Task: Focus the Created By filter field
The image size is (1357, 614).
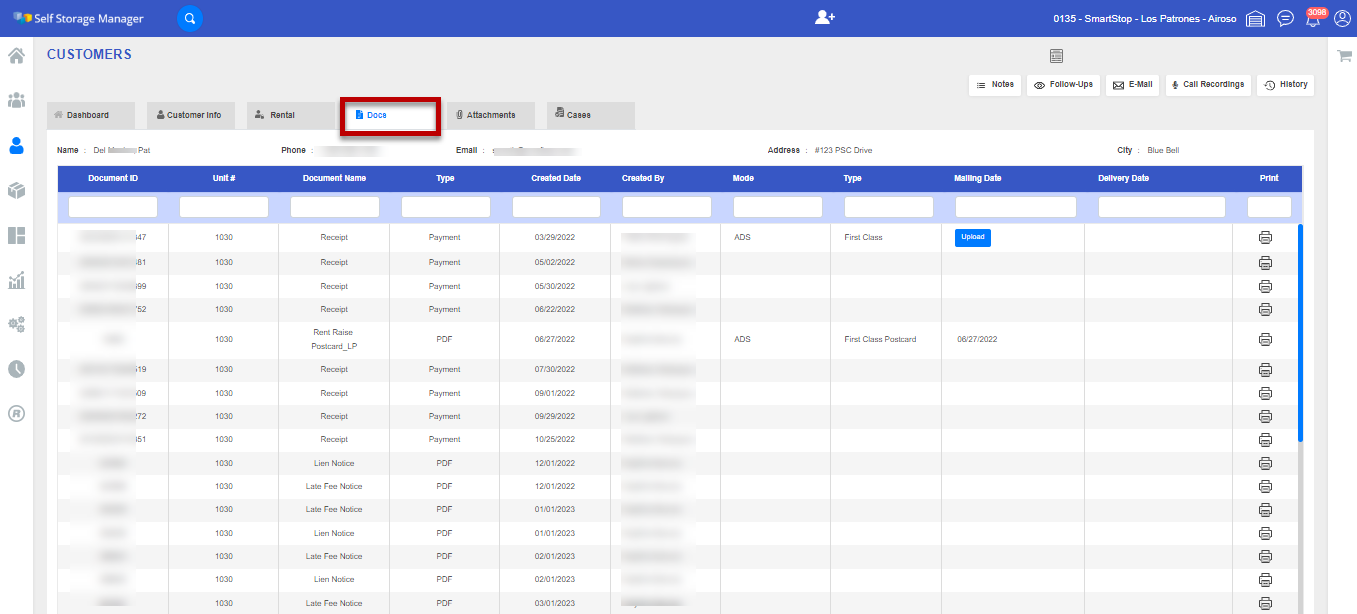Action: pos(667,207)
